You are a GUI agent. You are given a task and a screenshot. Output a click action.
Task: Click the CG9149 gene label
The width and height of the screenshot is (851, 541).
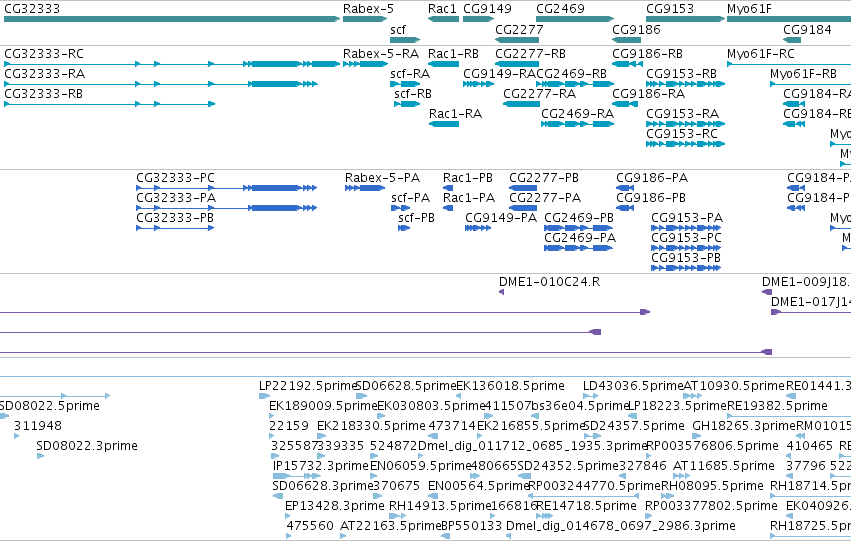click(x=487, y=9)
